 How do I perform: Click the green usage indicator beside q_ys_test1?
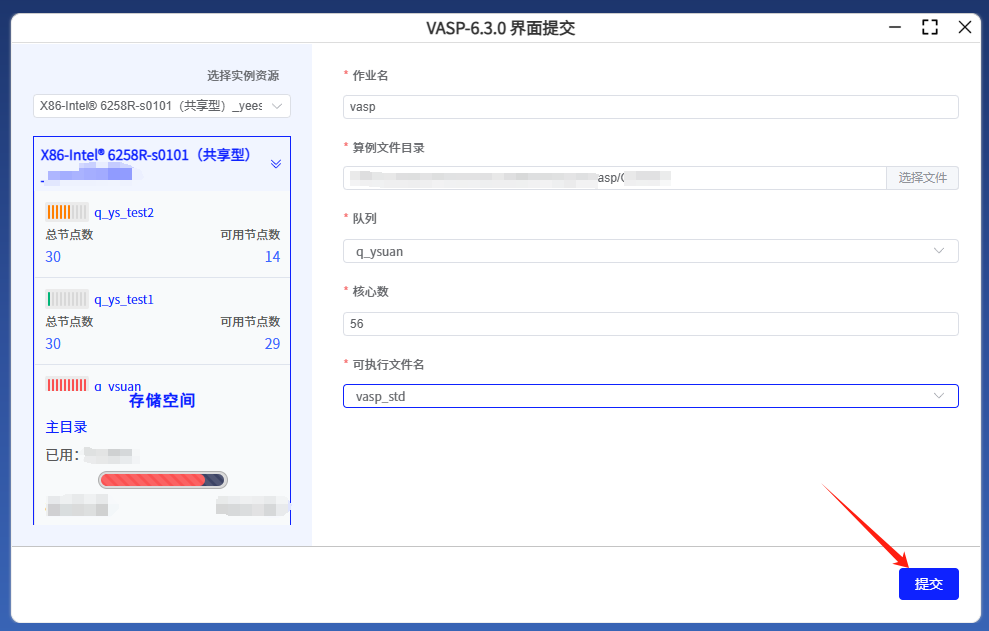[x=66, y=299]
